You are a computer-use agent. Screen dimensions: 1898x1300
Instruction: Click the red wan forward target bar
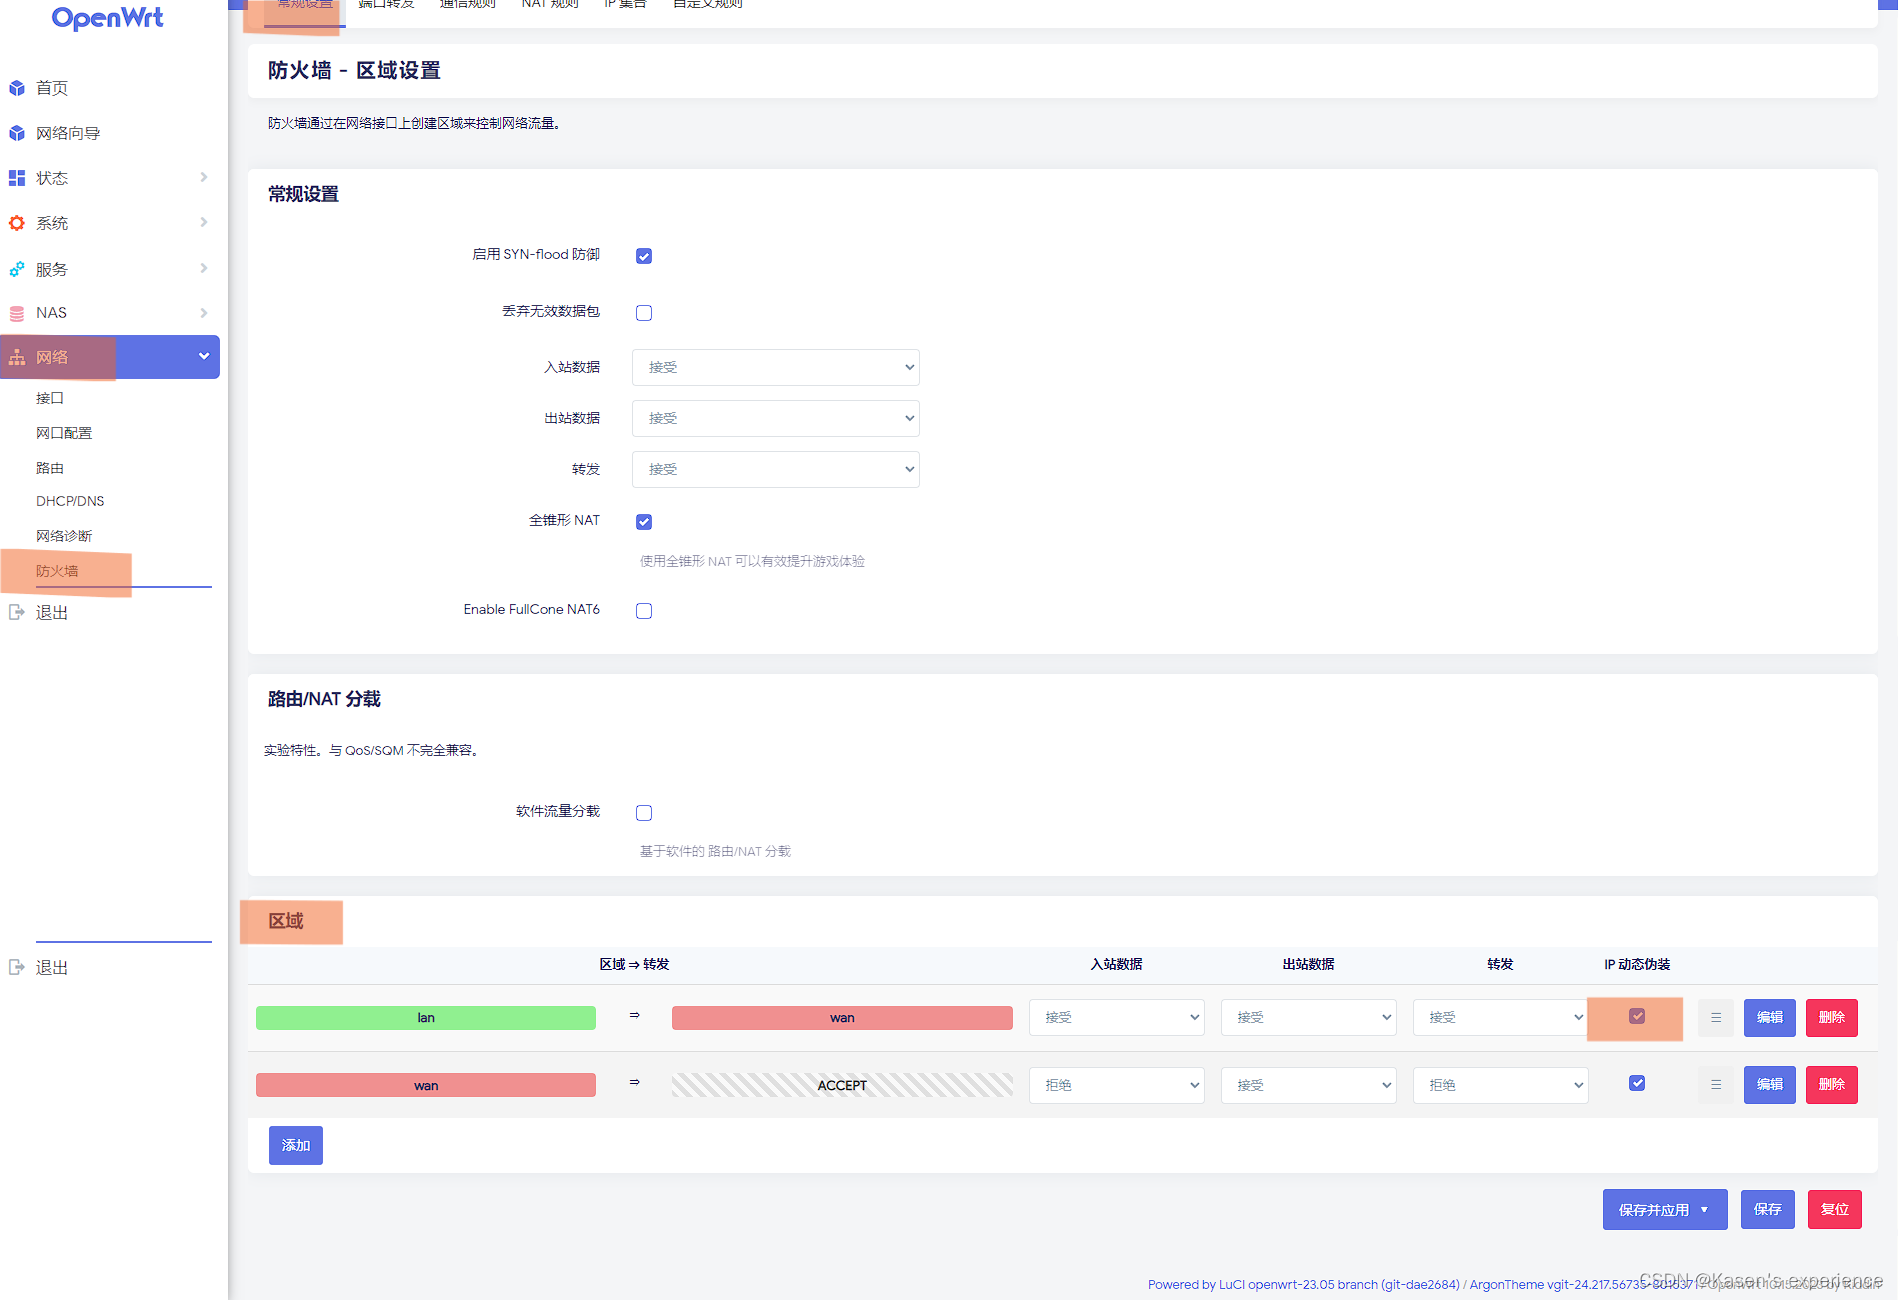click(842, 1018)
